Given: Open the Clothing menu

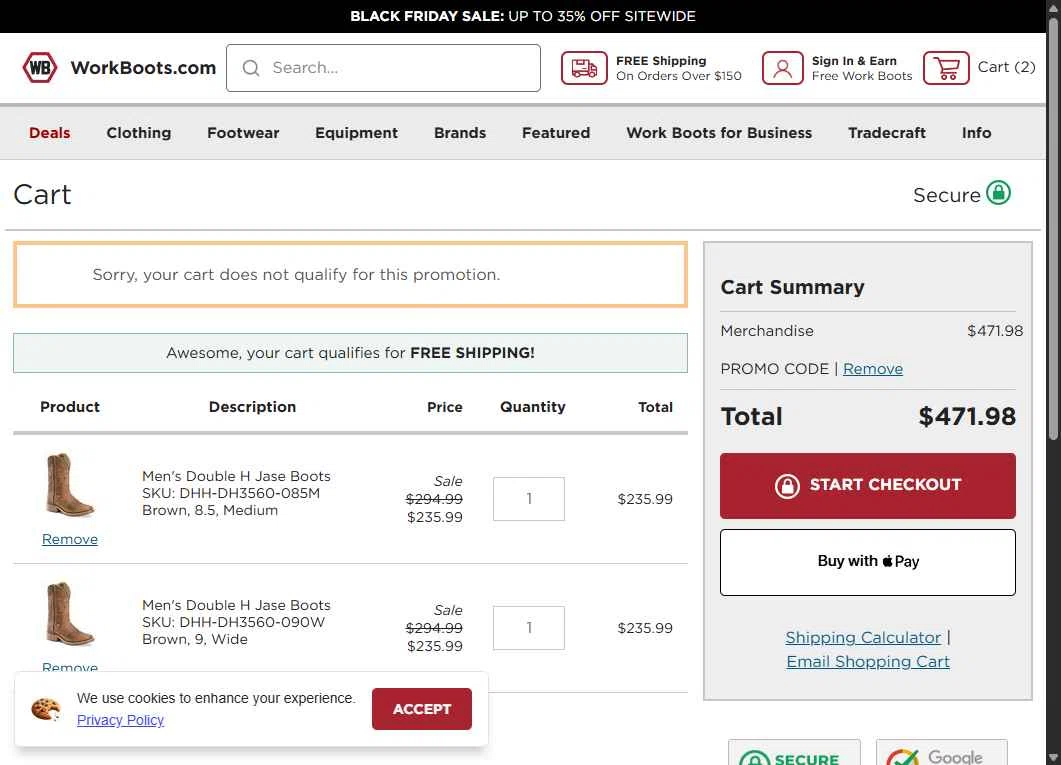Looking at the screenshot, I should [139, 133].
